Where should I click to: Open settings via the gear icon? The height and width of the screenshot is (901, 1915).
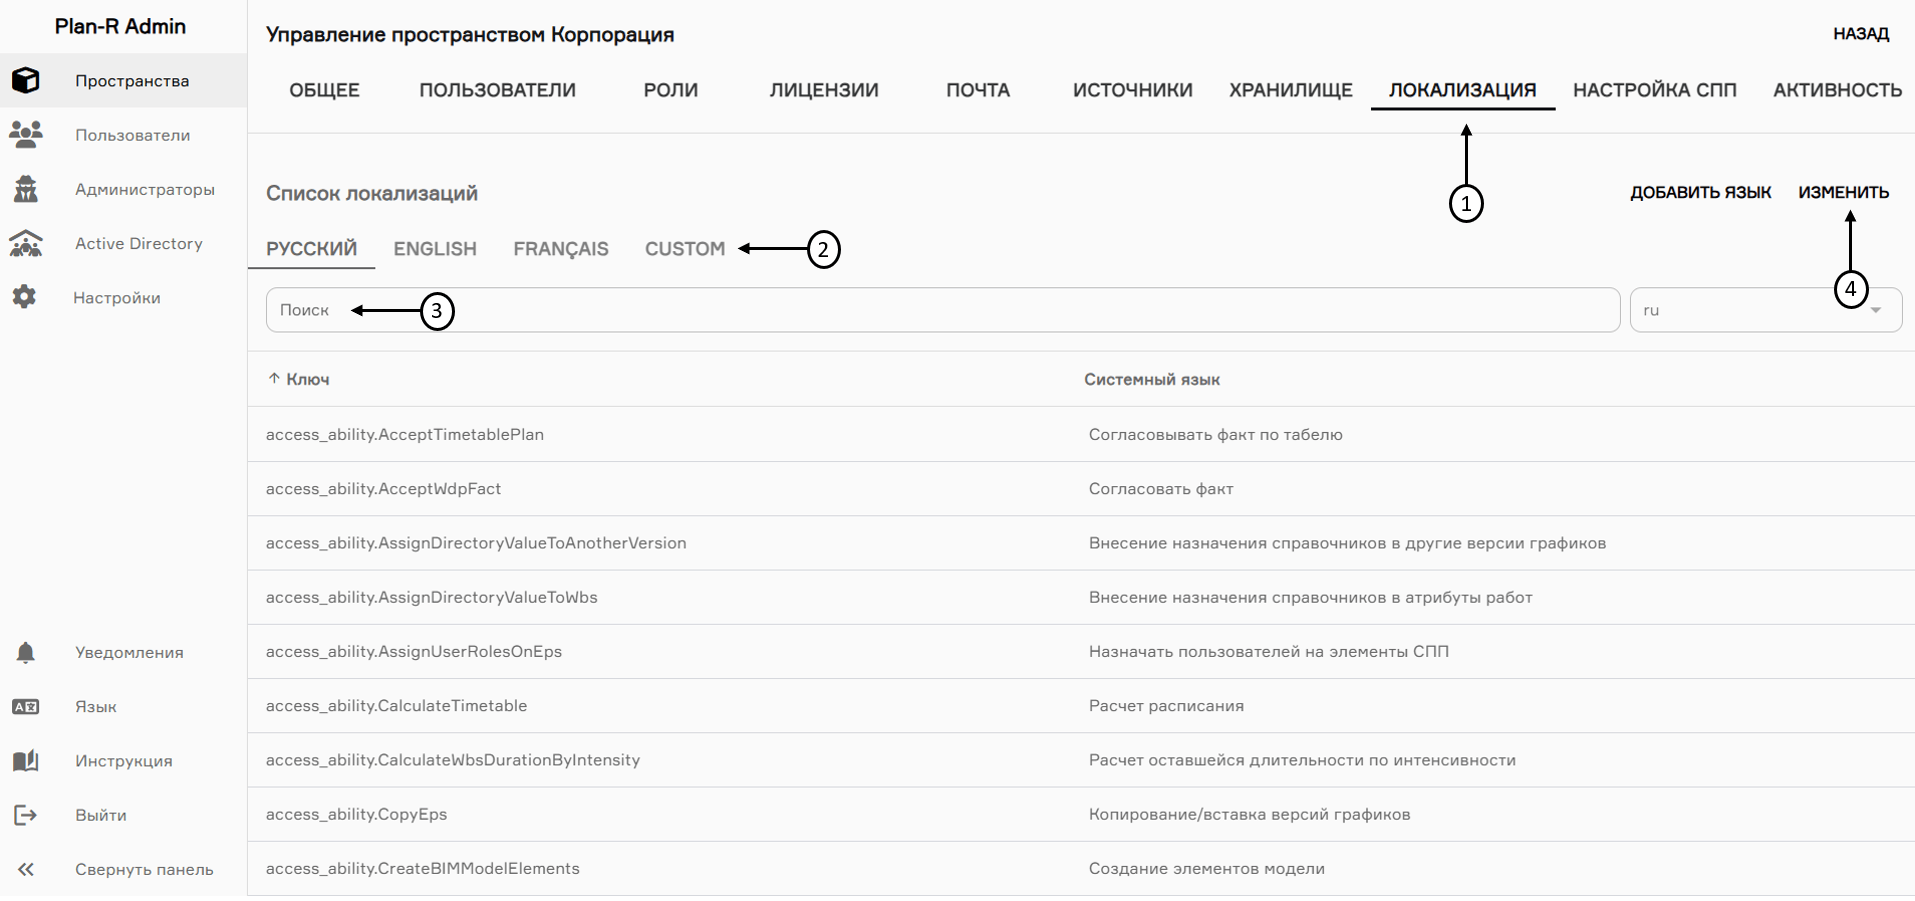[25, 297]
